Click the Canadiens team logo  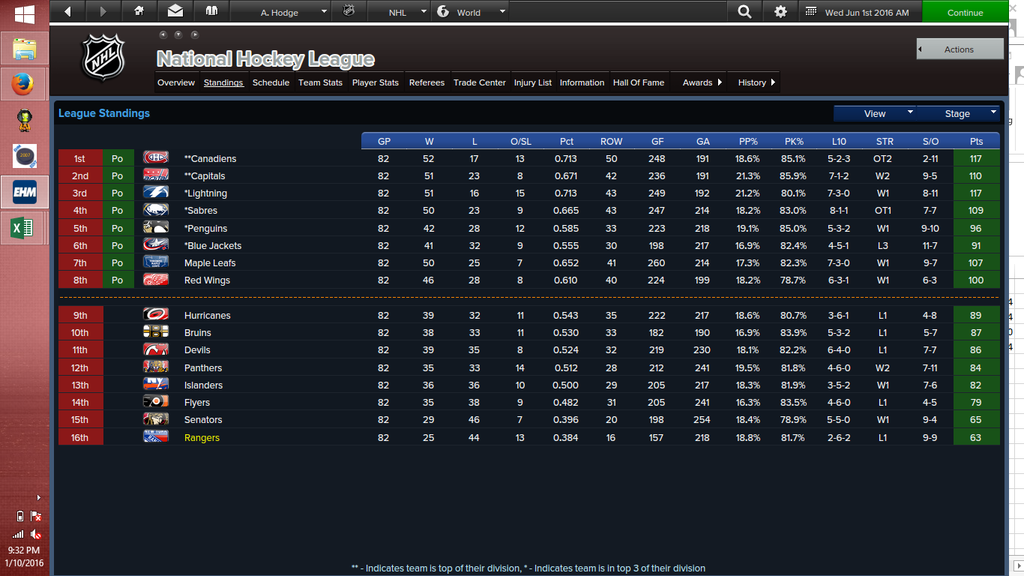click(155, 158)
